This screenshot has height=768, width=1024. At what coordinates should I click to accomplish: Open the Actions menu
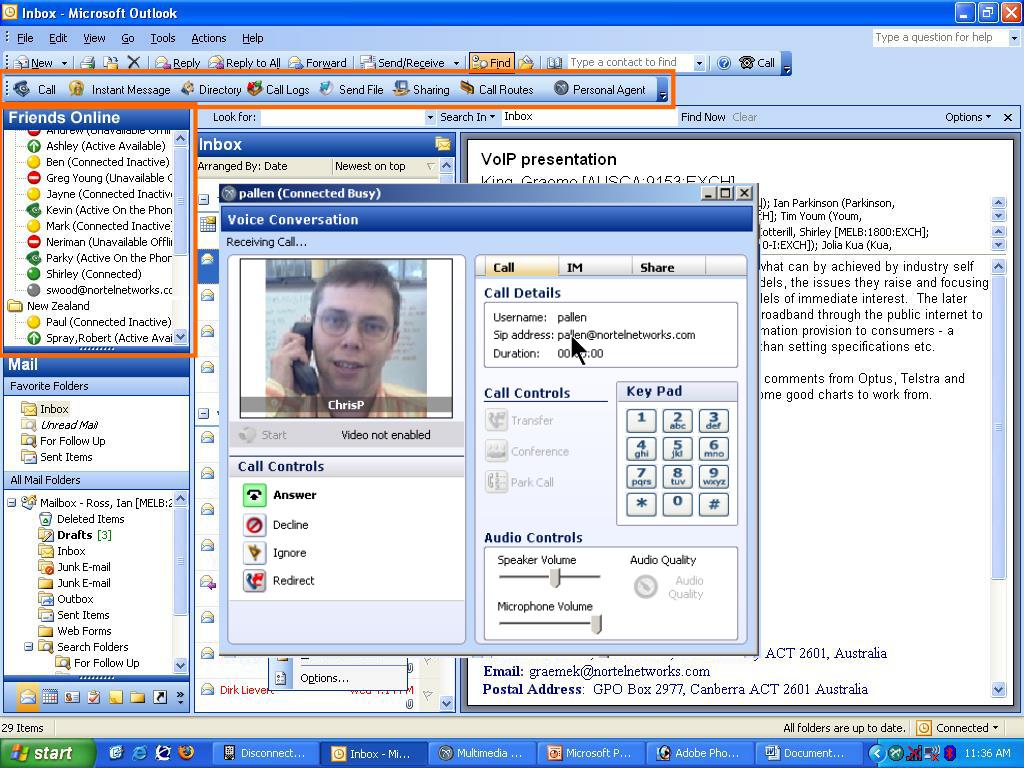208,38
